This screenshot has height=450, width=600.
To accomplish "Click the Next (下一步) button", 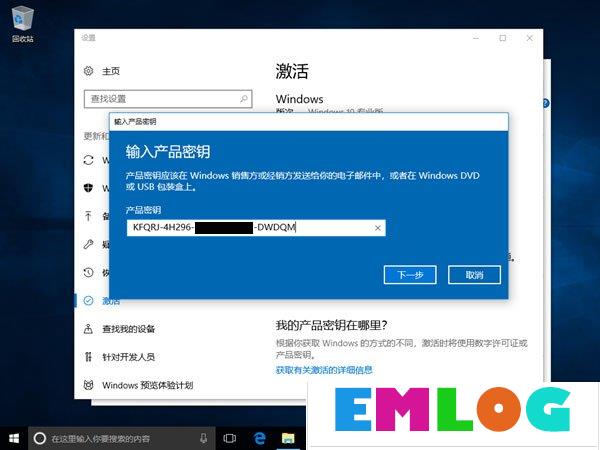I will click(x=410, y=275).
